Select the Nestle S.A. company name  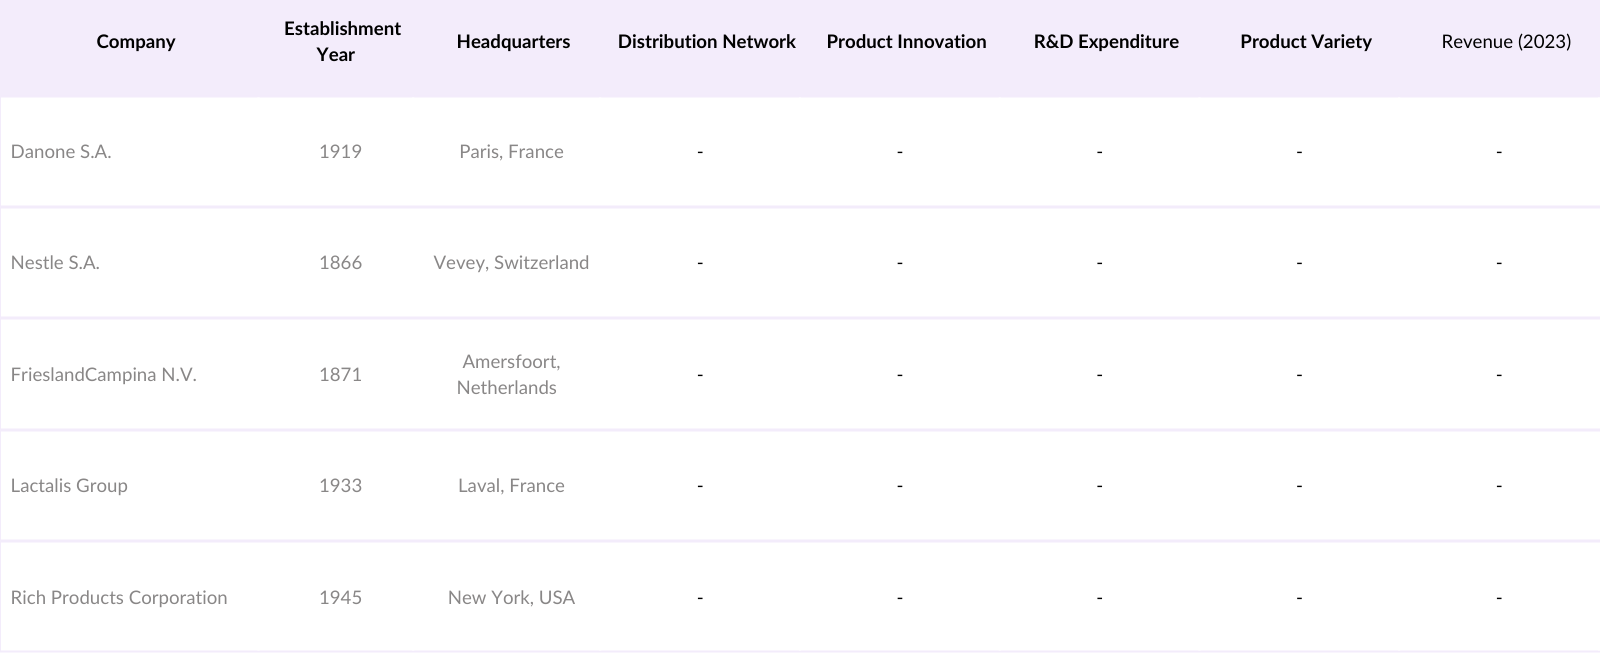click(x=55, y=263)
